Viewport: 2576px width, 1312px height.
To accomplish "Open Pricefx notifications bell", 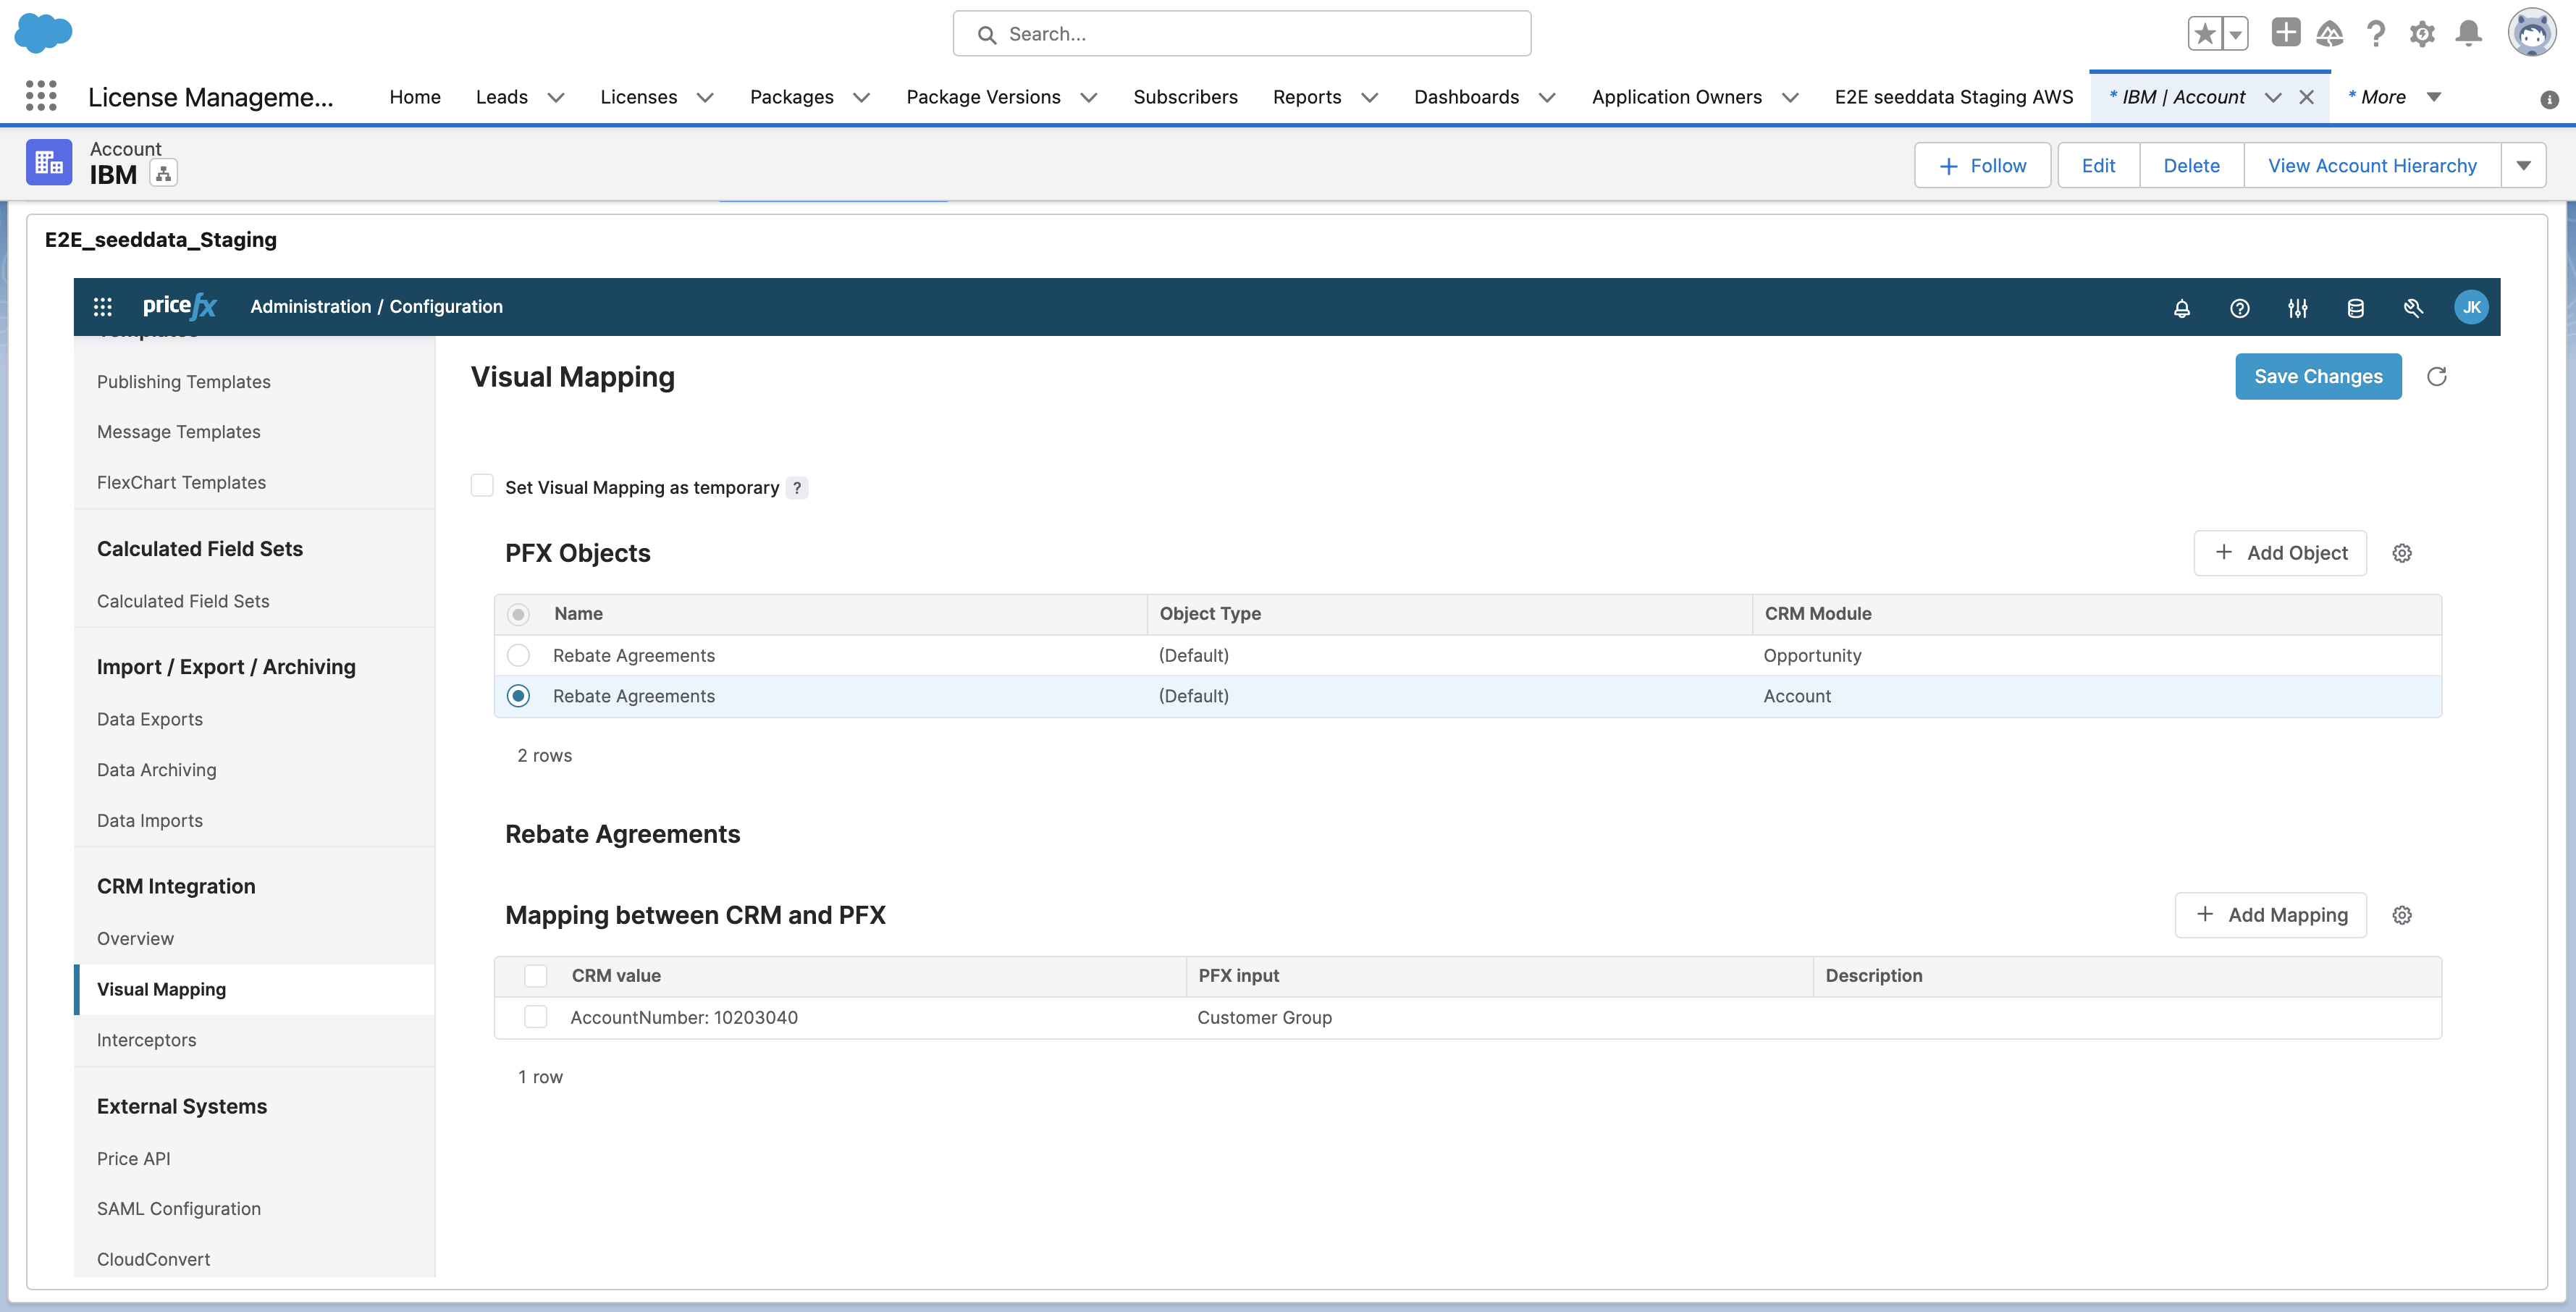I will tap(2182, 308).
